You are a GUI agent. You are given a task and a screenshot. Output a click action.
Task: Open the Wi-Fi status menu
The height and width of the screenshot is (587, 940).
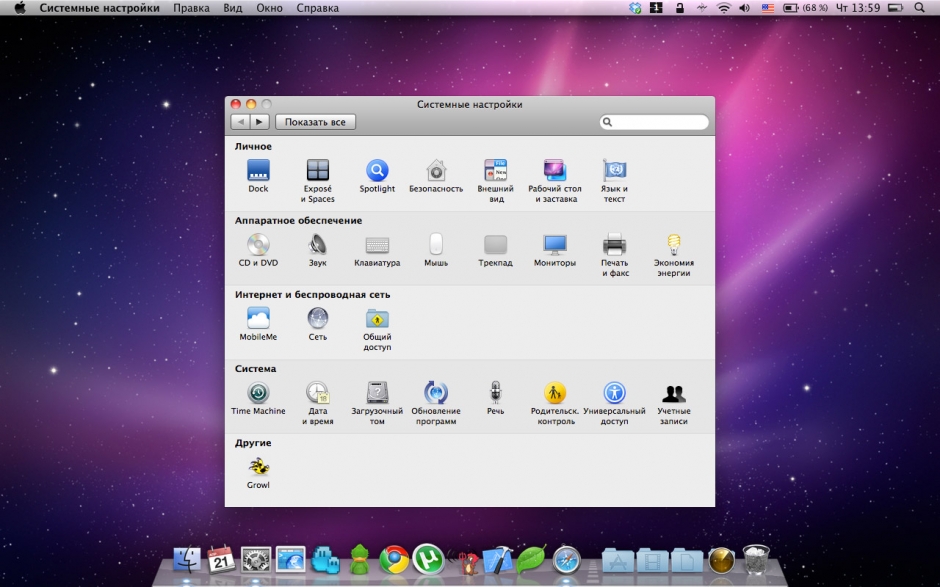[724, 8]
